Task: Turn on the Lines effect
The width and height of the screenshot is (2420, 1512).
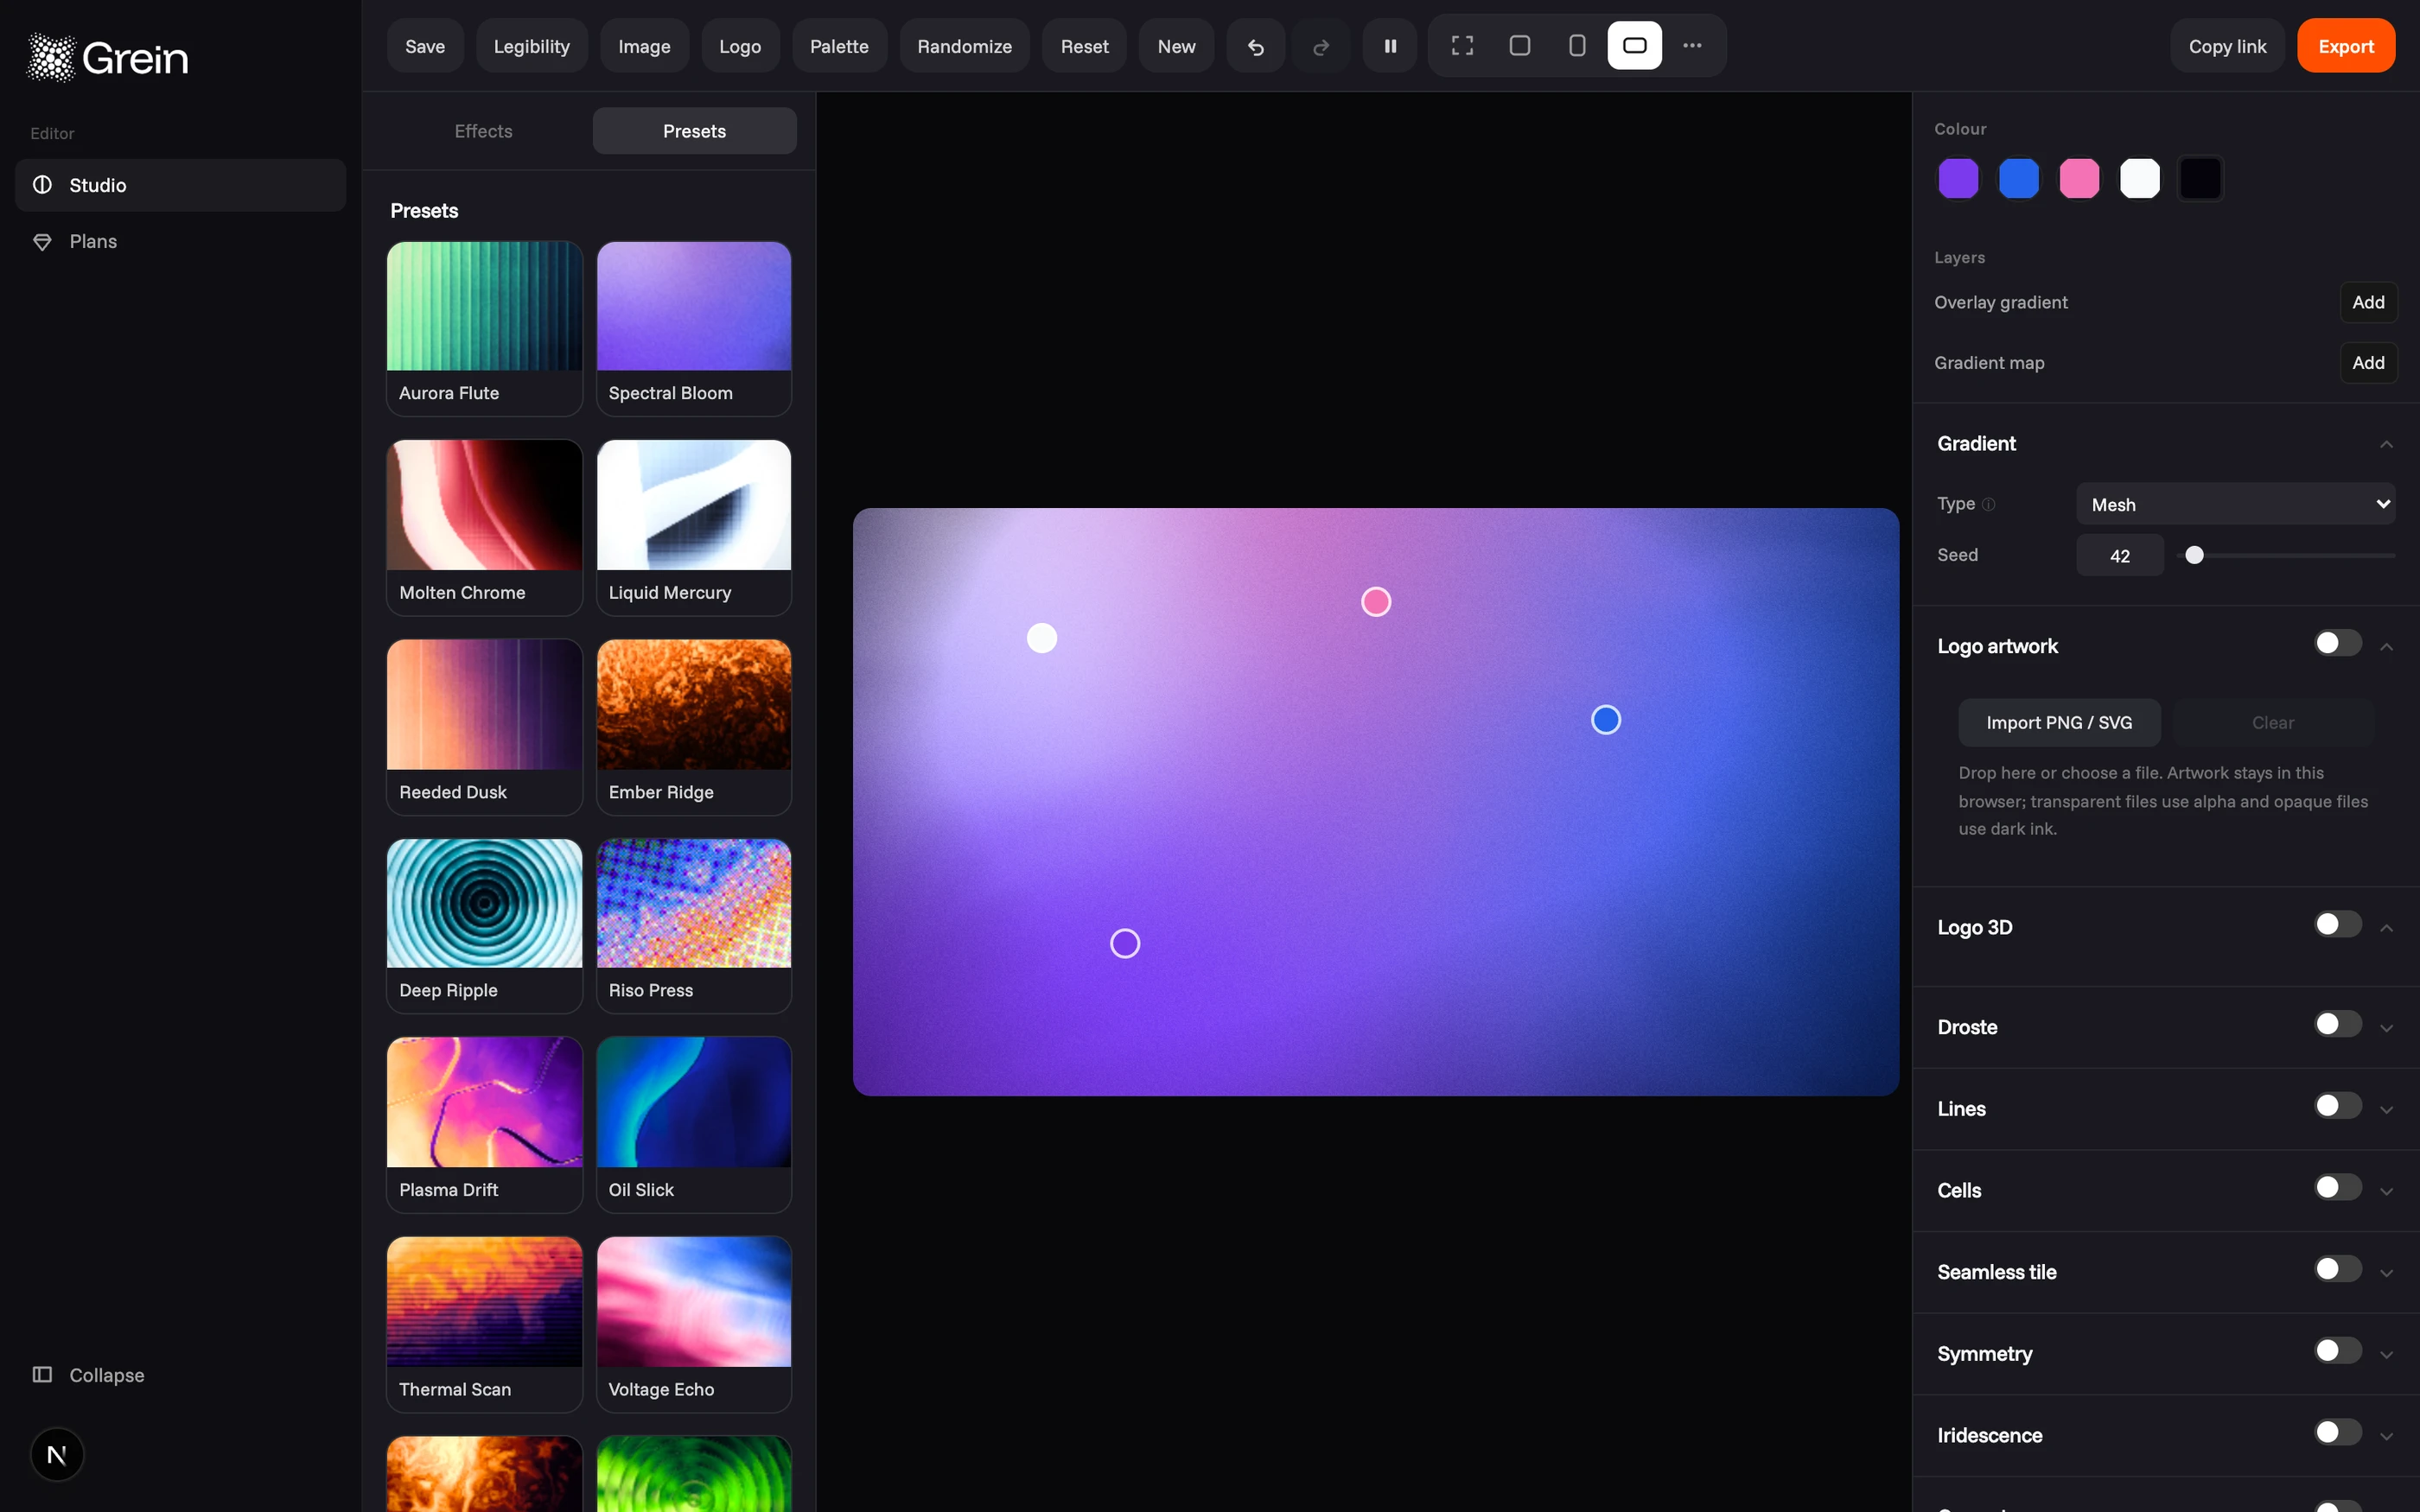Action: tap(2338, 1106)
